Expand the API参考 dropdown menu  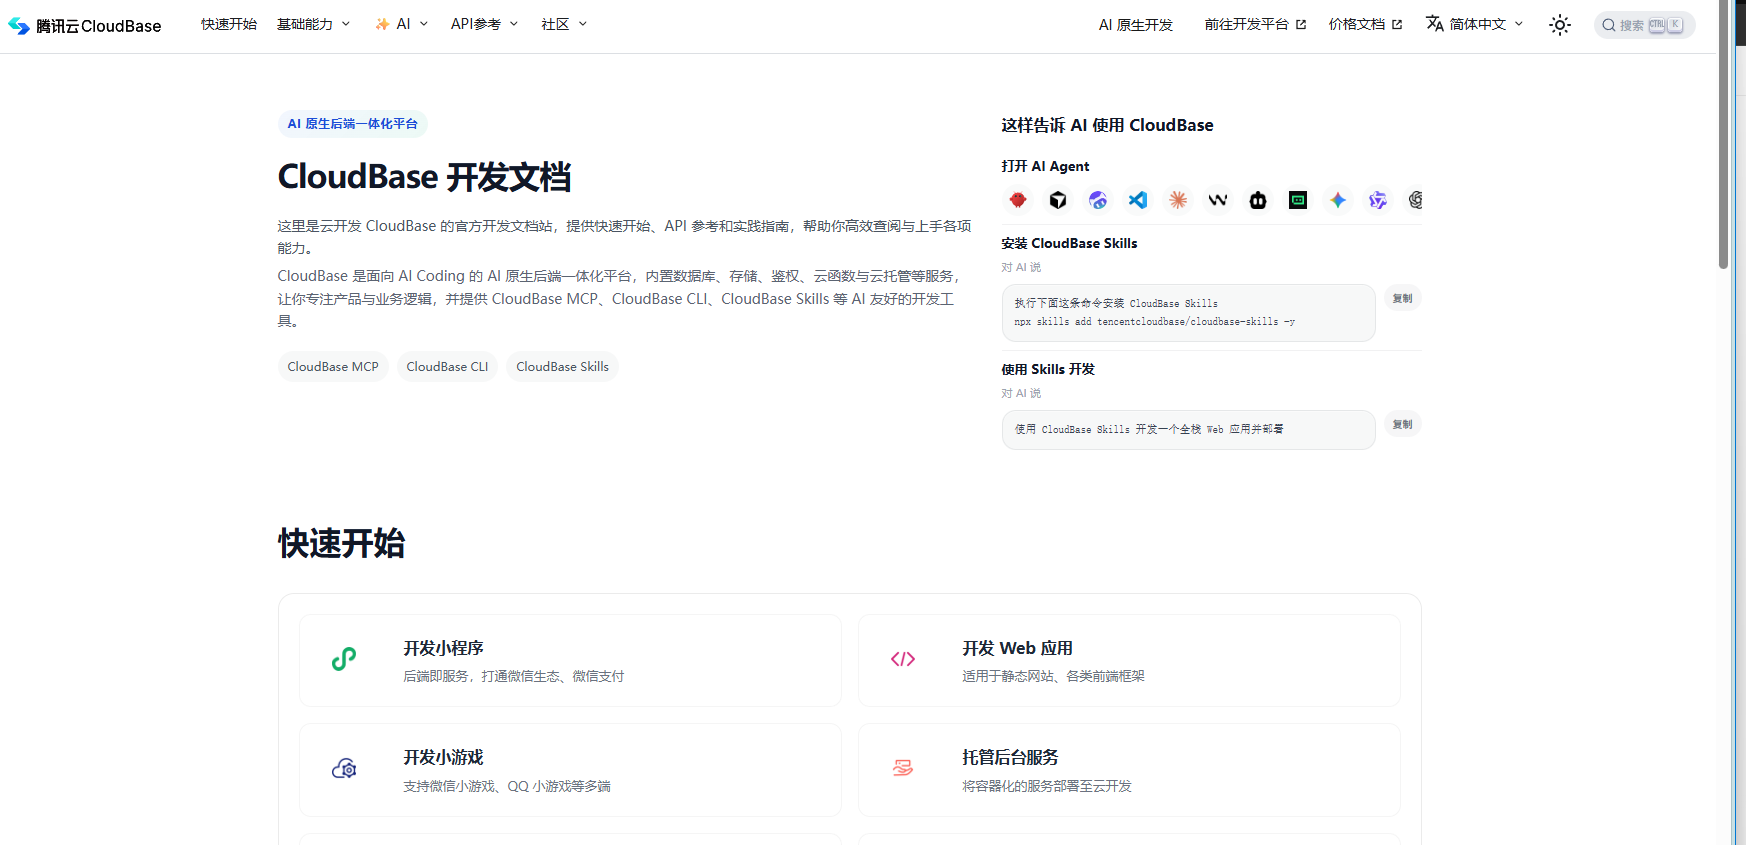[x=485, y=24]
